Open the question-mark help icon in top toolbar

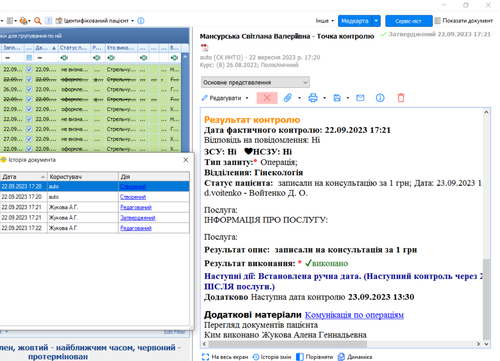pyautogui.click(x=49, y=21)
